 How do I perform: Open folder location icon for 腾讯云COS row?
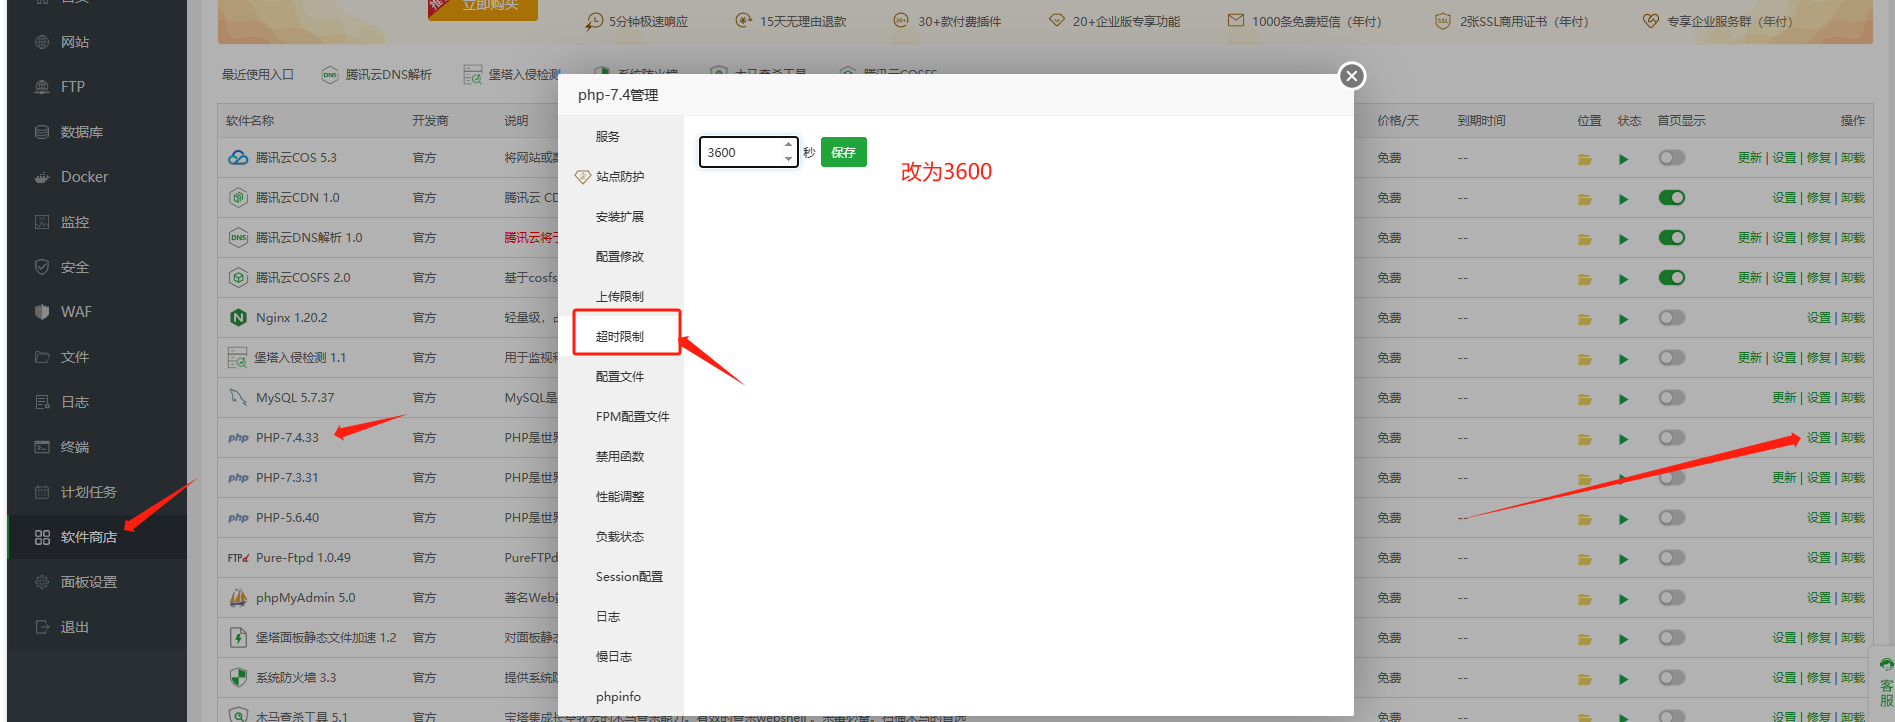pos(1584,159)
